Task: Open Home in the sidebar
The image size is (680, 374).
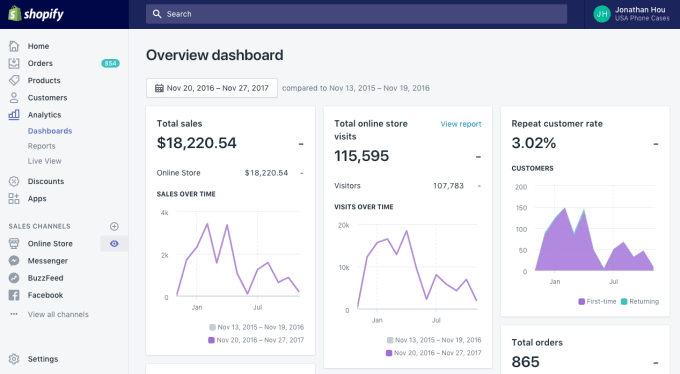Action: [38, 46]
